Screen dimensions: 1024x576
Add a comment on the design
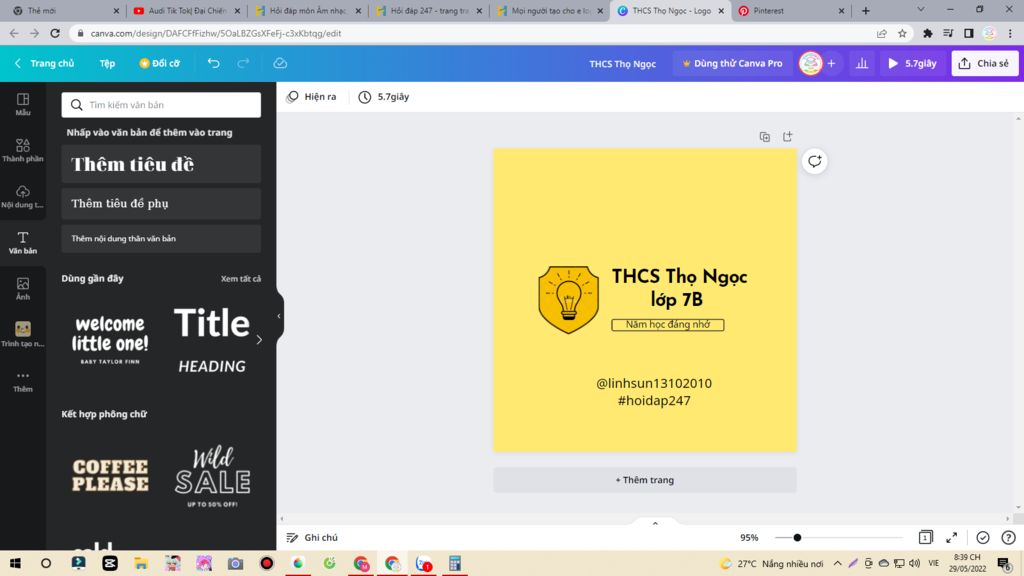coord(814,161)
